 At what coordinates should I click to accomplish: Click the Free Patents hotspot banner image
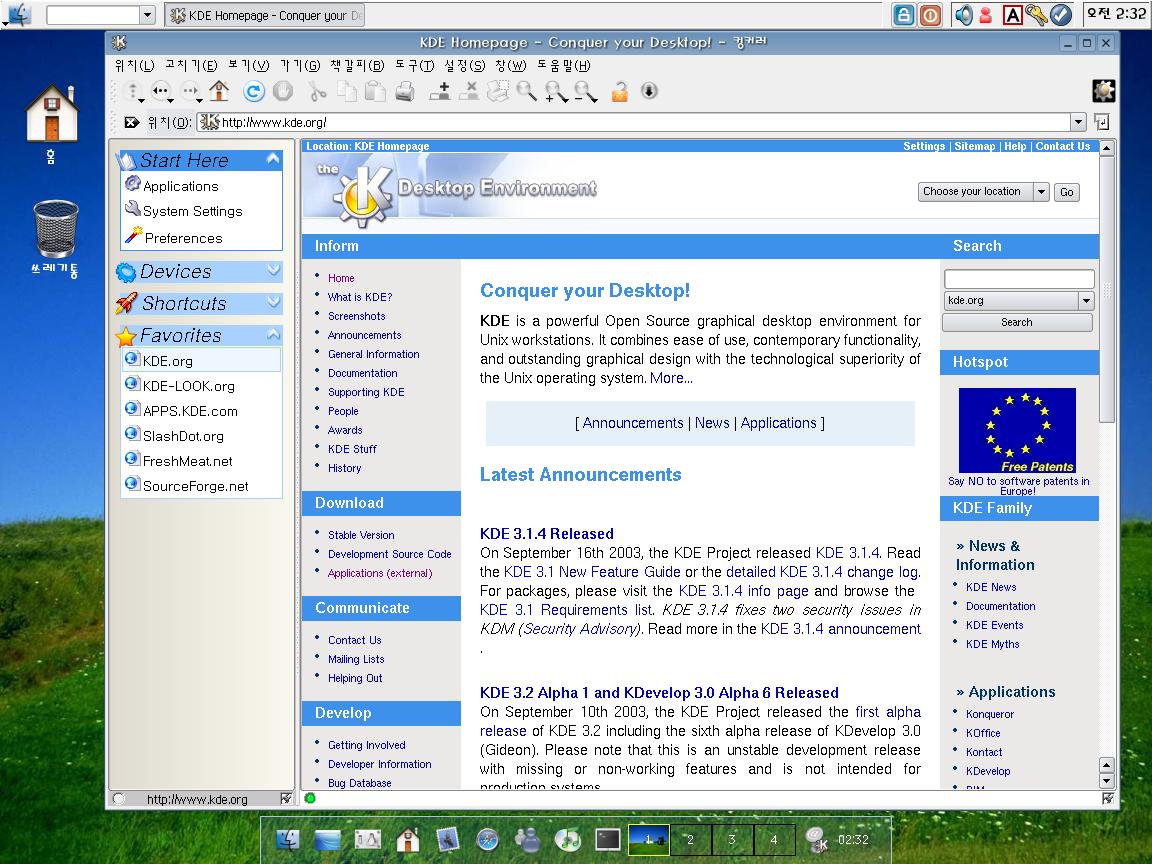1017,431
